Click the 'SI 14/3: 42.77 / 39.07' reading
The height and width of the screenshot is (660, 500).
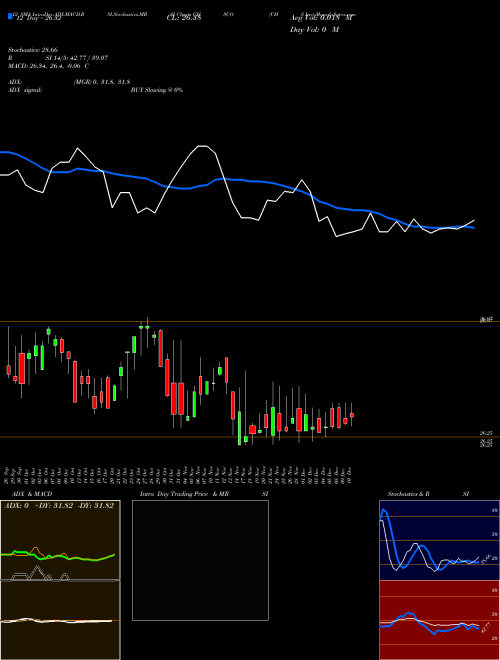[x=77, y=58]
